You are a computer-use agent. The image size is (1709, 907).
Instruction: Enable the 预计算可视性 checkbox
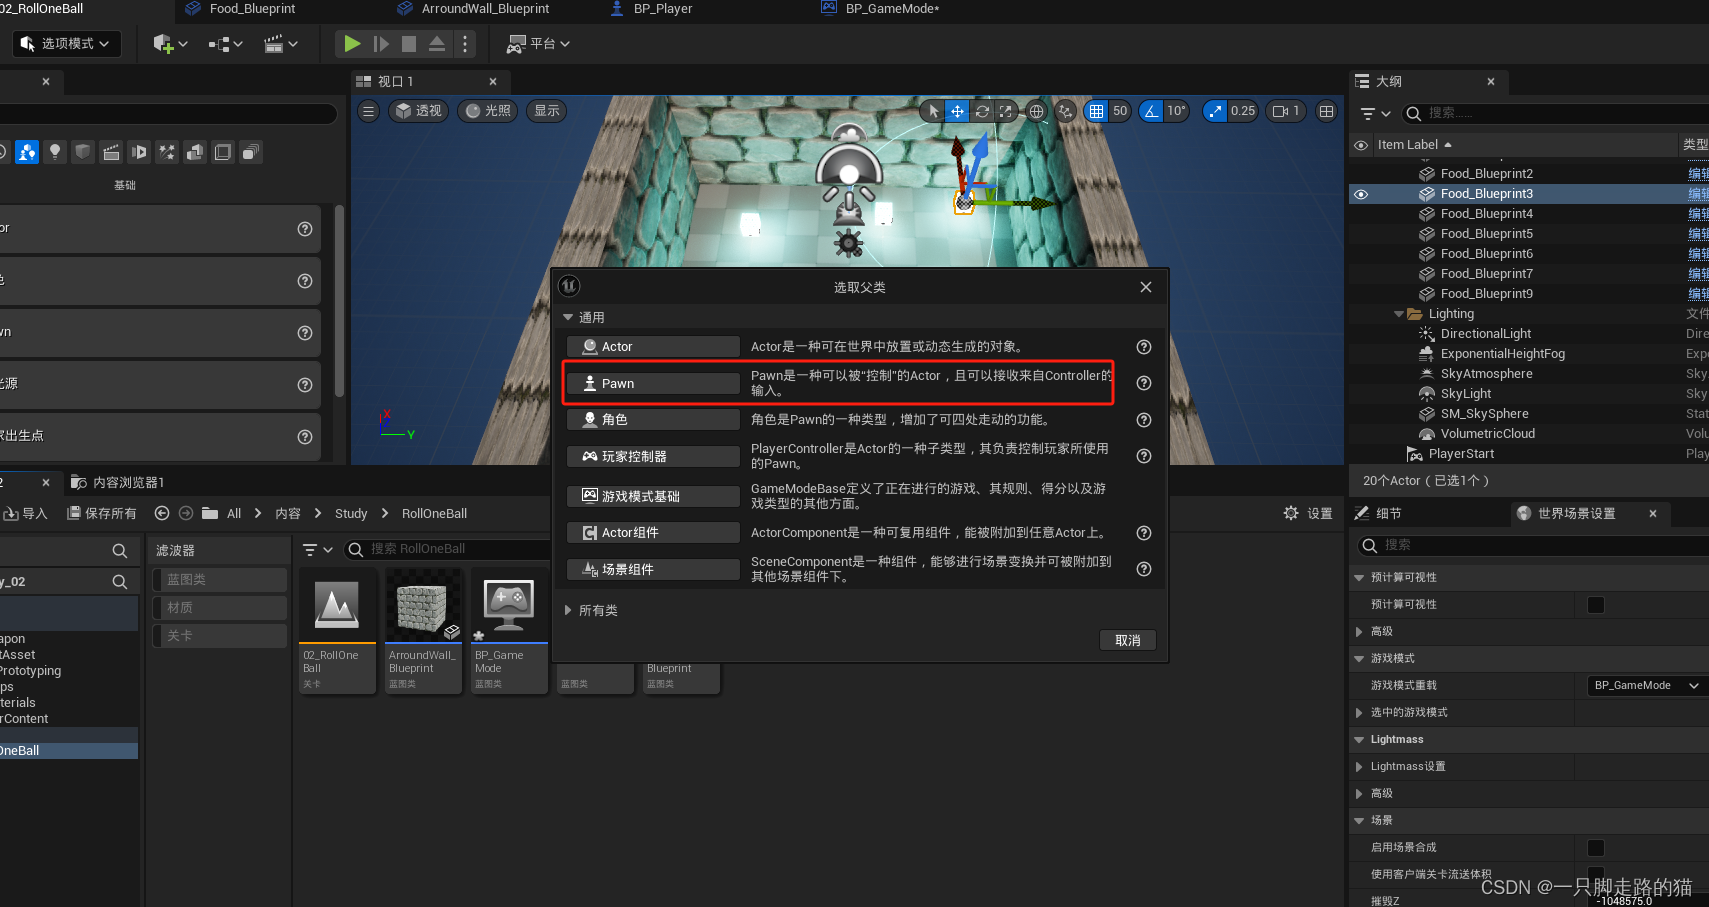coord(1595,604)
